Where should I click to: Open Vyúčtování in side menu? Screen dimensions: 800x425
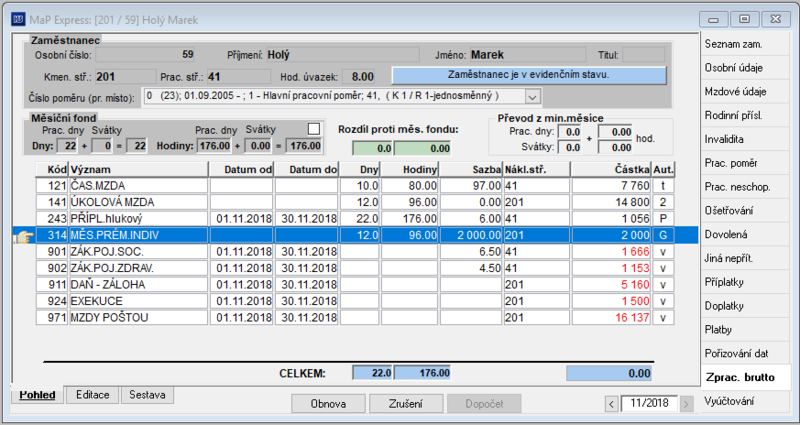click(x=745, y=402)
